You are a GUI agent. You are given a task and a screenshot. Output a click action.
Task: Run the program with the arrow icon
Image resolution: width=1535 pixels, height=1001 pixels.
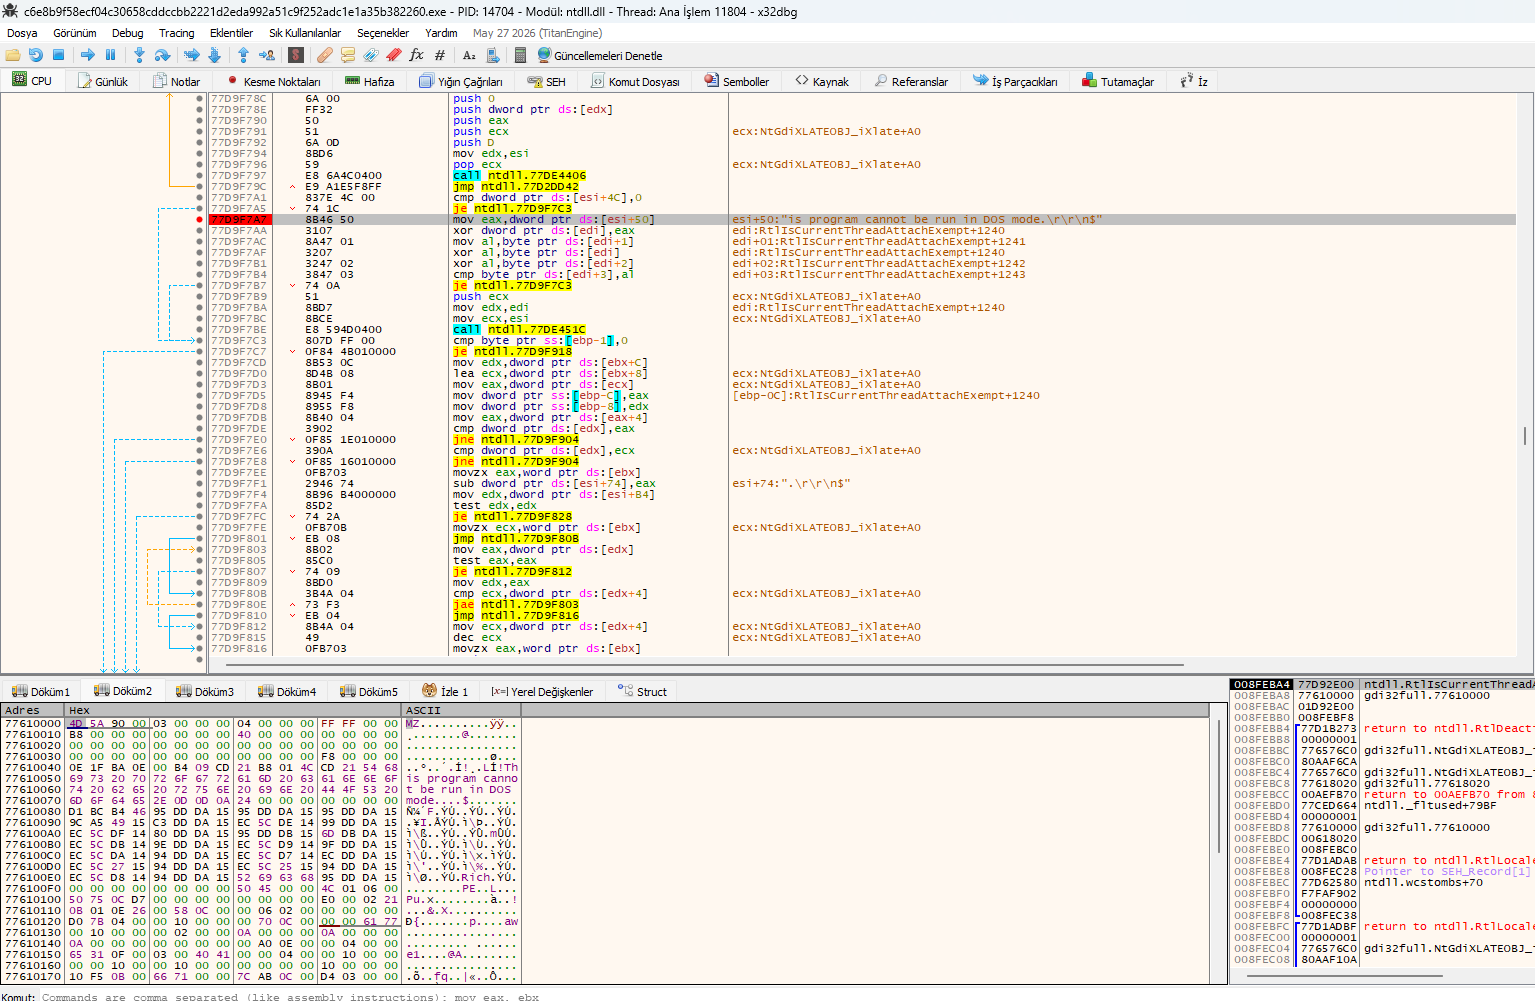coord(88,55)
